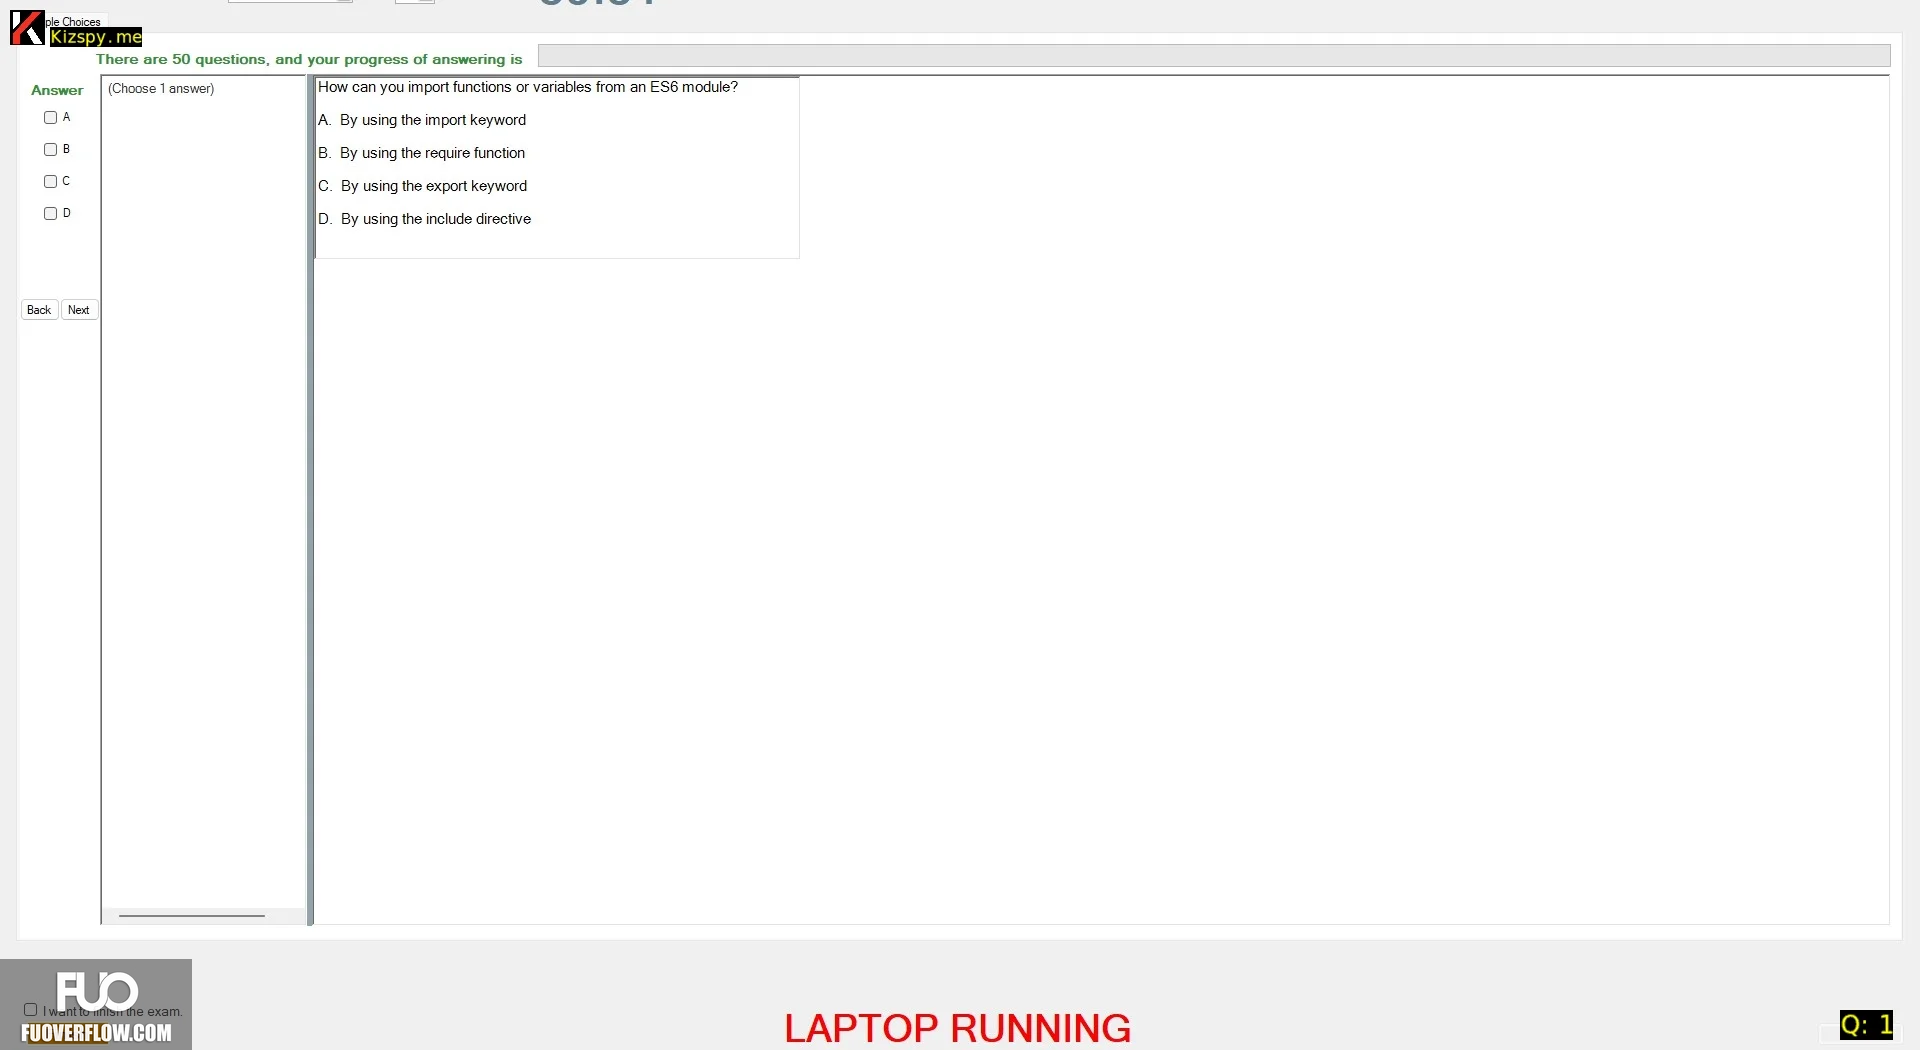The image size is (1920, 1050).
Task: Click the green 'Answer' heading
Action: point(57,90)
